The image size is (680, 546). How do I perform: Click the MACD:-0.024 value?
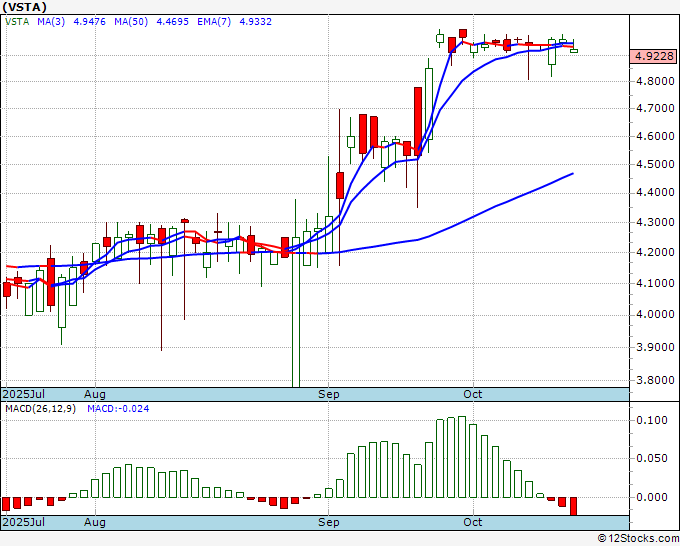[118, 409]
